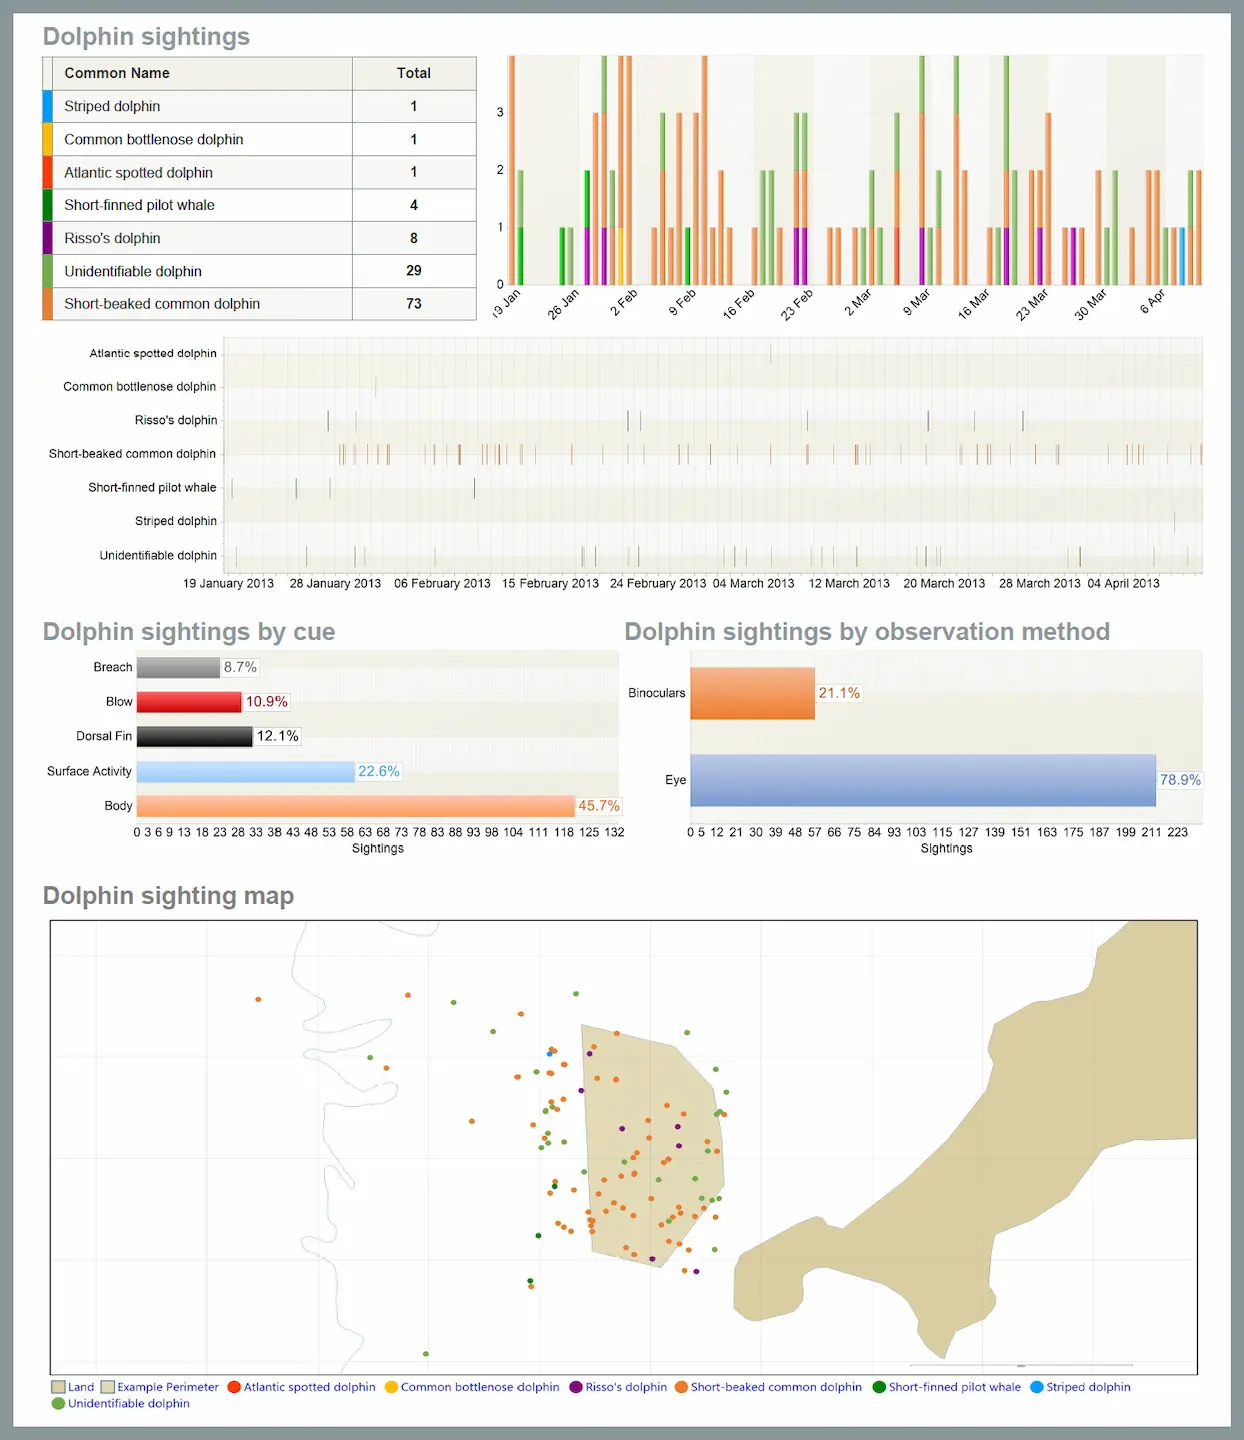The image size is (1244, 1440).
Task: Click the orange swatch beside Short-beaked common dolphin table row
Action: (x=47, y=304)
